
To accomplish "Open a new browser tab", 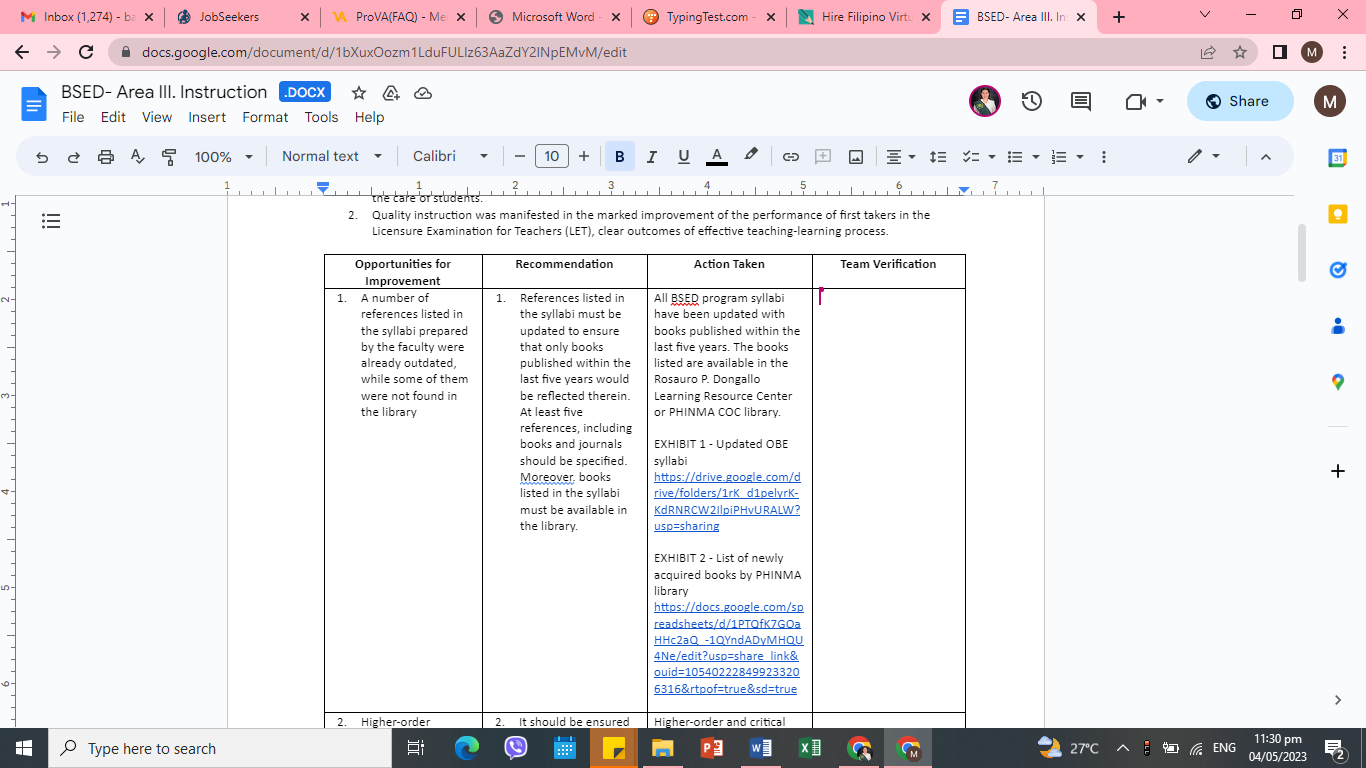I will click(x=1119, y=17).
